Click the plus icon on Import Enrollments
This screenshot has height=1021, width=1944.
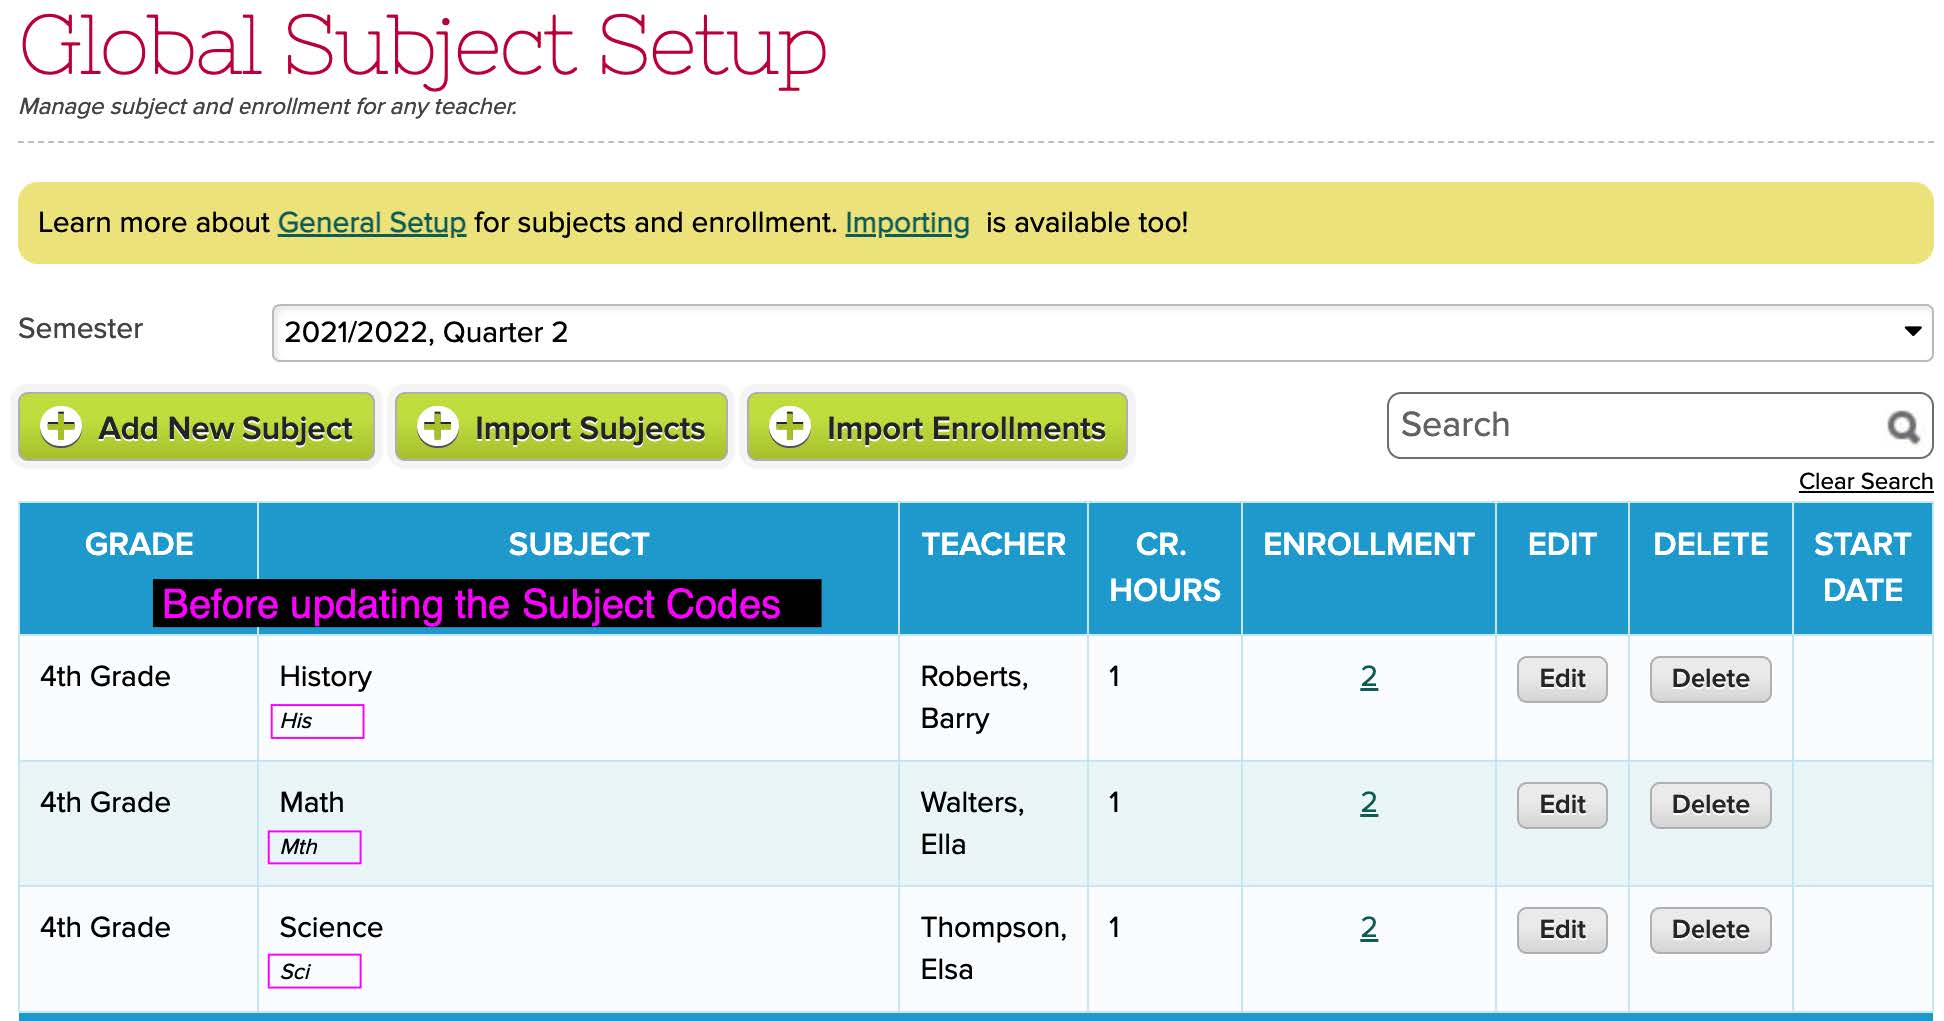[x=790, y=427]
